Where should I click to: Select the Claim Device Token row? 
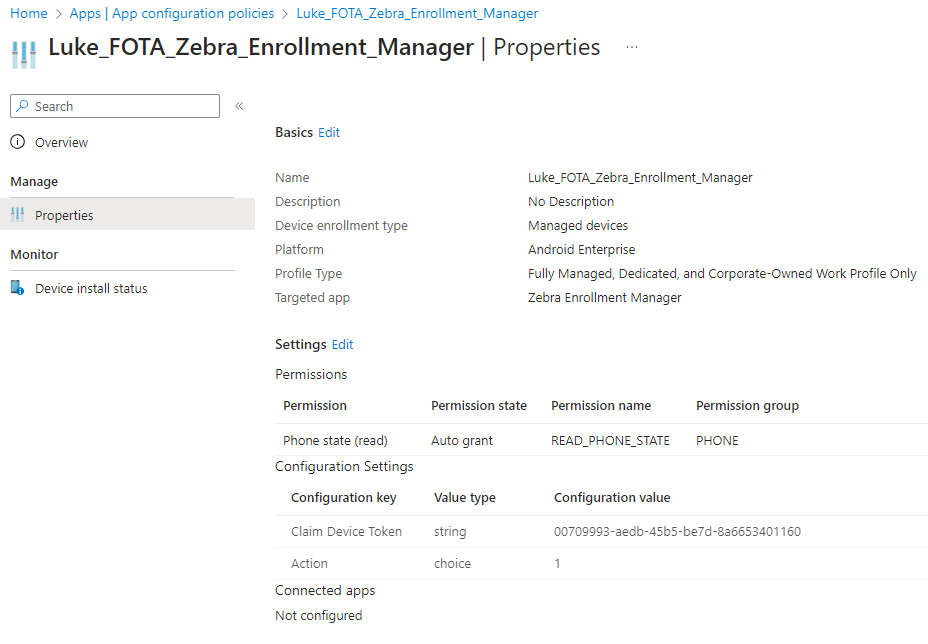[346, 531]
